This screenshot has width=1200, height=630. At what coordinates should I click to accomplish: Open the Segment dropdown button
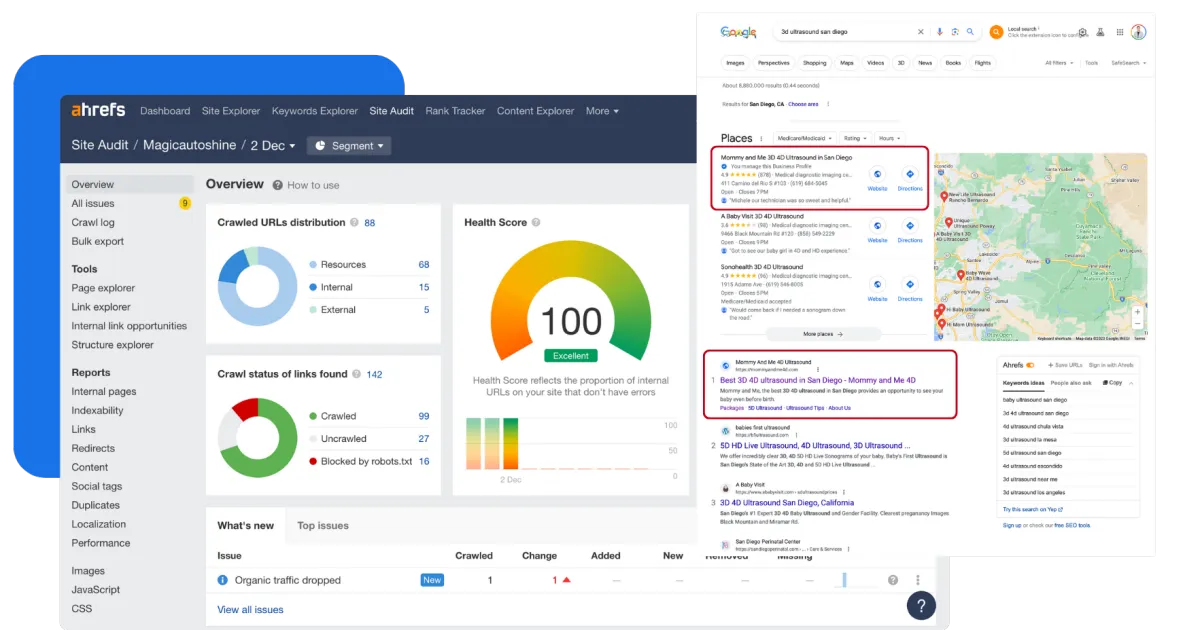coord(349,146)
